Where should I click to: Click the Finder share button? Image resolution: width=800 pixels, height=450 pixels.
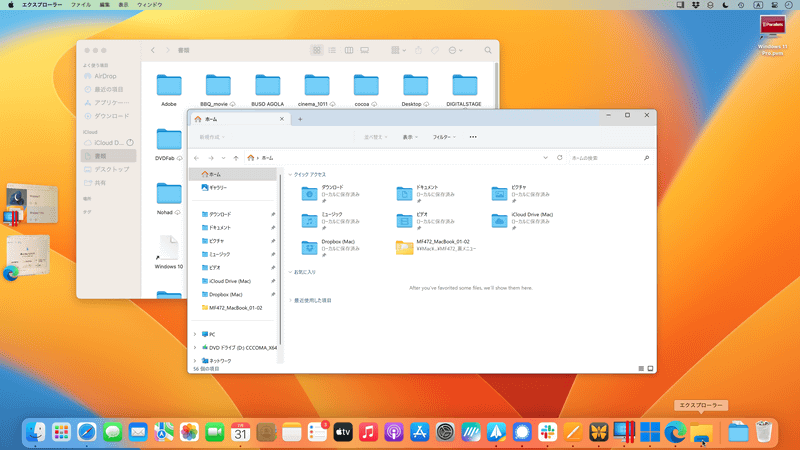tap(418, 50)
